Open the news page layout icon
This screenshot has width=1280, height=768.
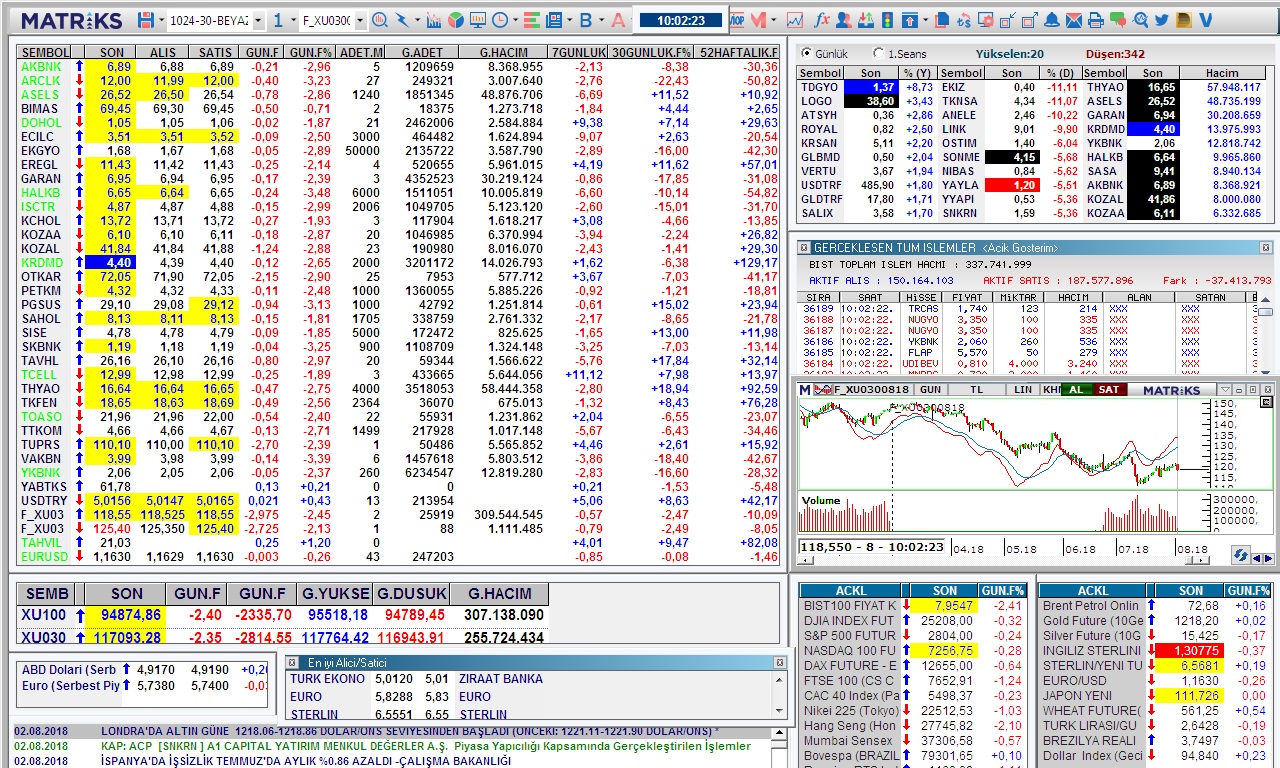coord(553,20)
